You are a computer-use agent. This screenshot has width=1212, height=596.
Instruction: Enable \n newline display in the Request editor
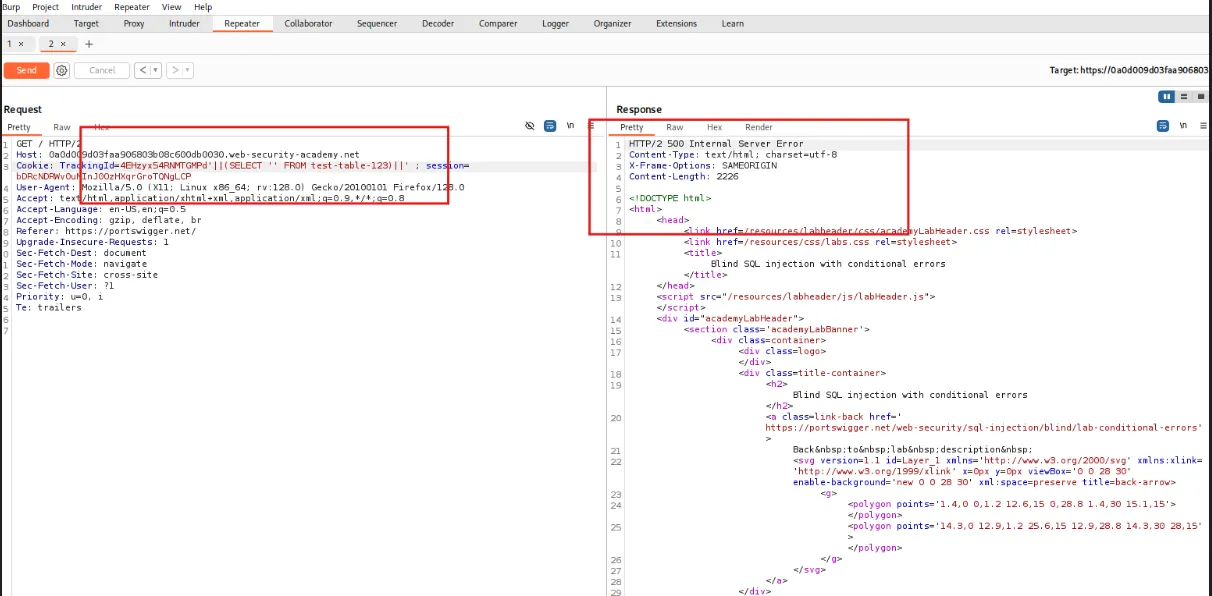click(570, 126)
